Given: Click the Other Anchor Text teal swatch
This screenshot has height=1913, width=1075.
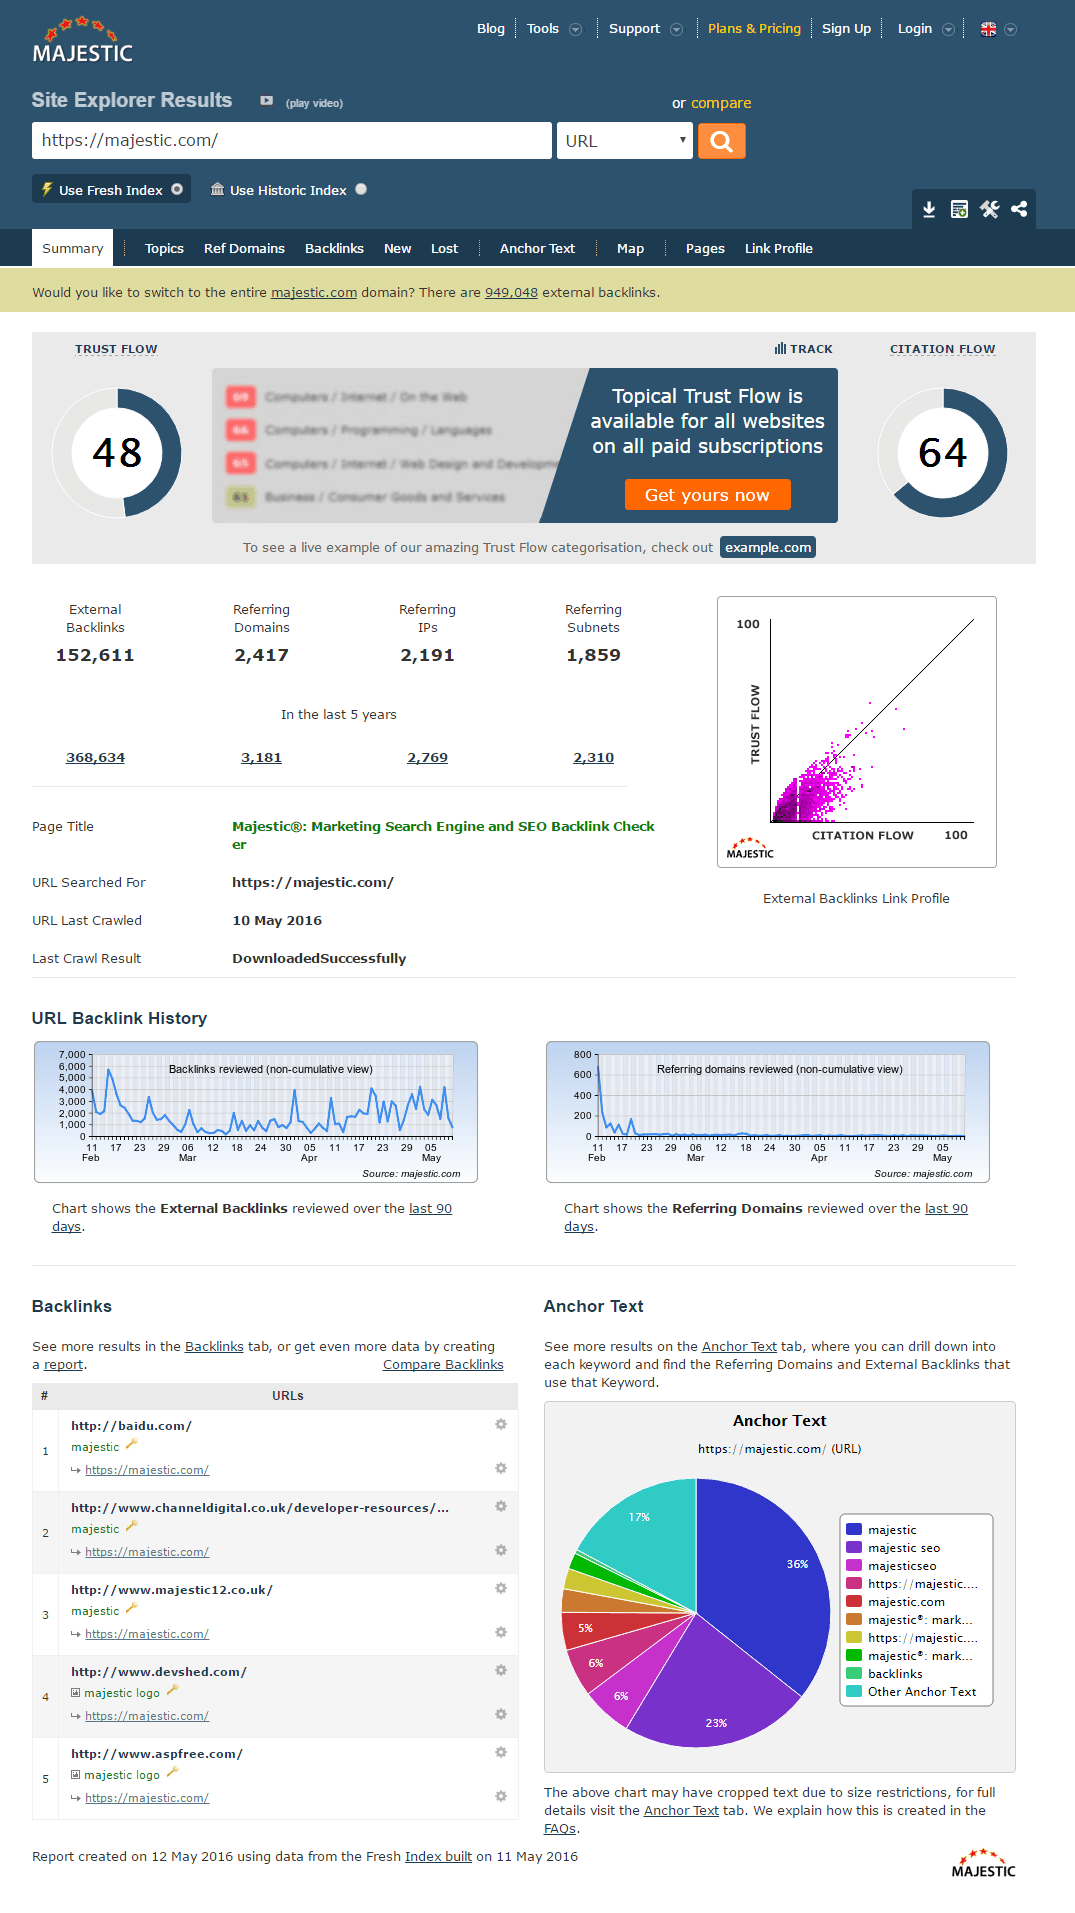Looking at the screenshot, I should (854, 1691).
